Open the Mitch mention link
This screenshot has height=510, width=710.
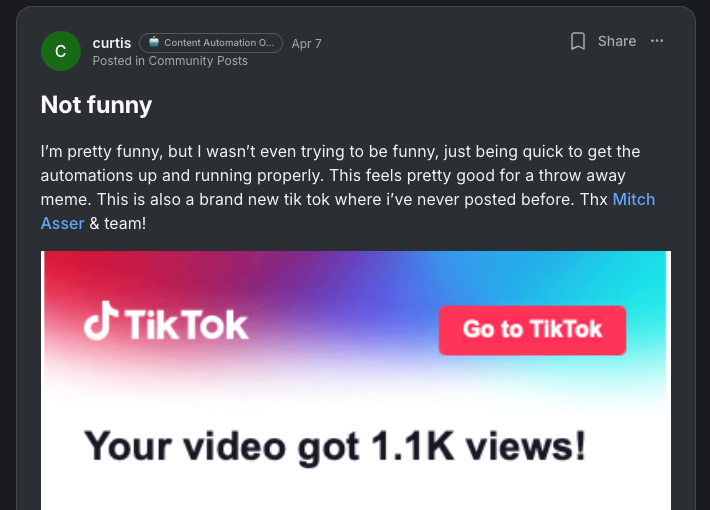point(633,199)
